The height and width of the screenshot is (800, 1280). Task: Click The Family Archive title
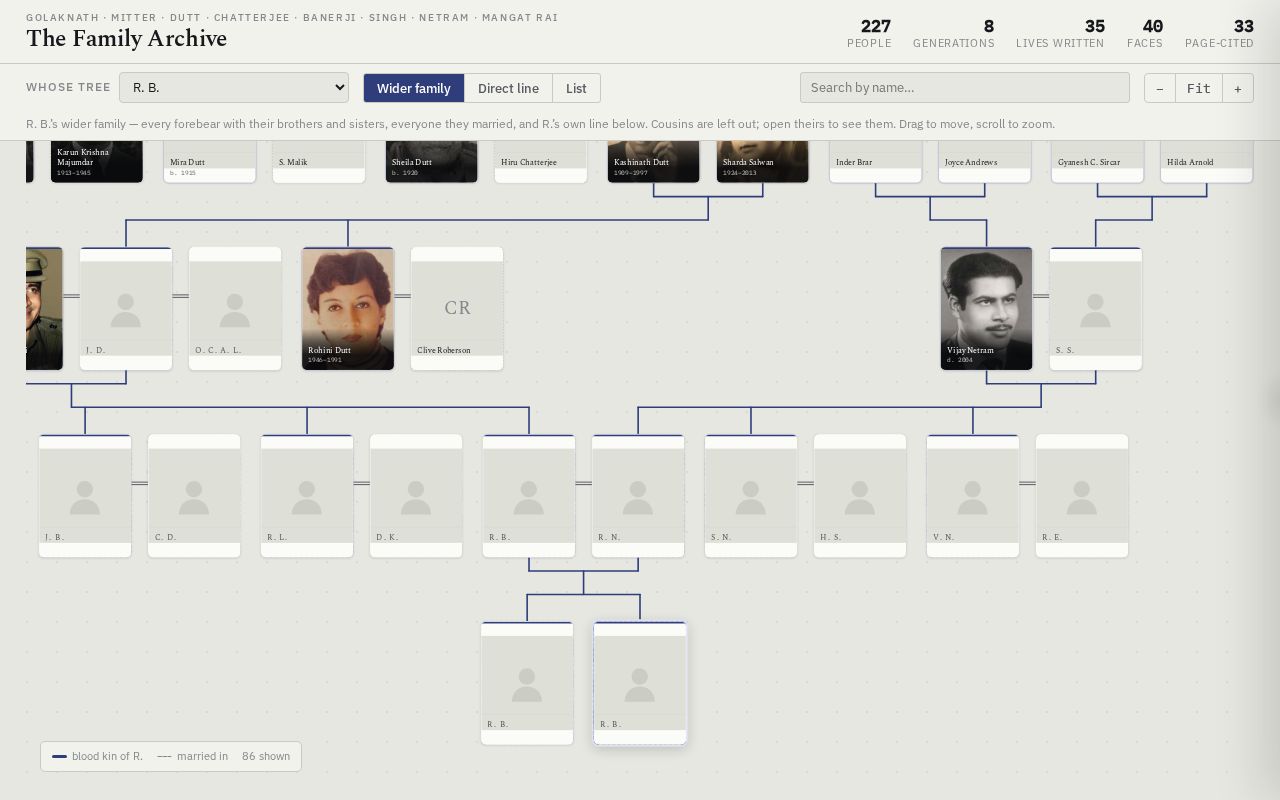click(127, 38)
